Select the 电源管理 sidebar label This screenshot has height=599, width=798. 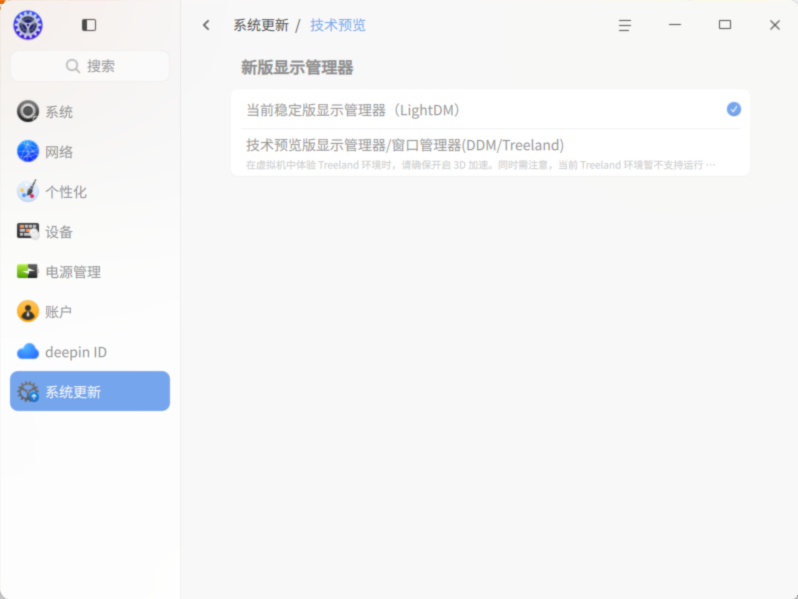[x=73, y=272]
